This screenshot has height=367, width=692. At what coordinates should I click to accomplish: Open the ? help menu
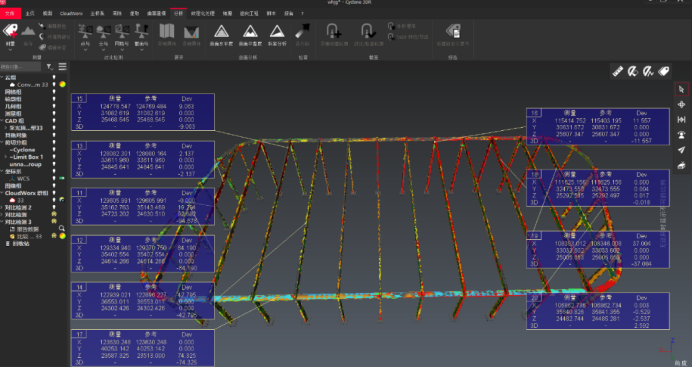[302, 13]
